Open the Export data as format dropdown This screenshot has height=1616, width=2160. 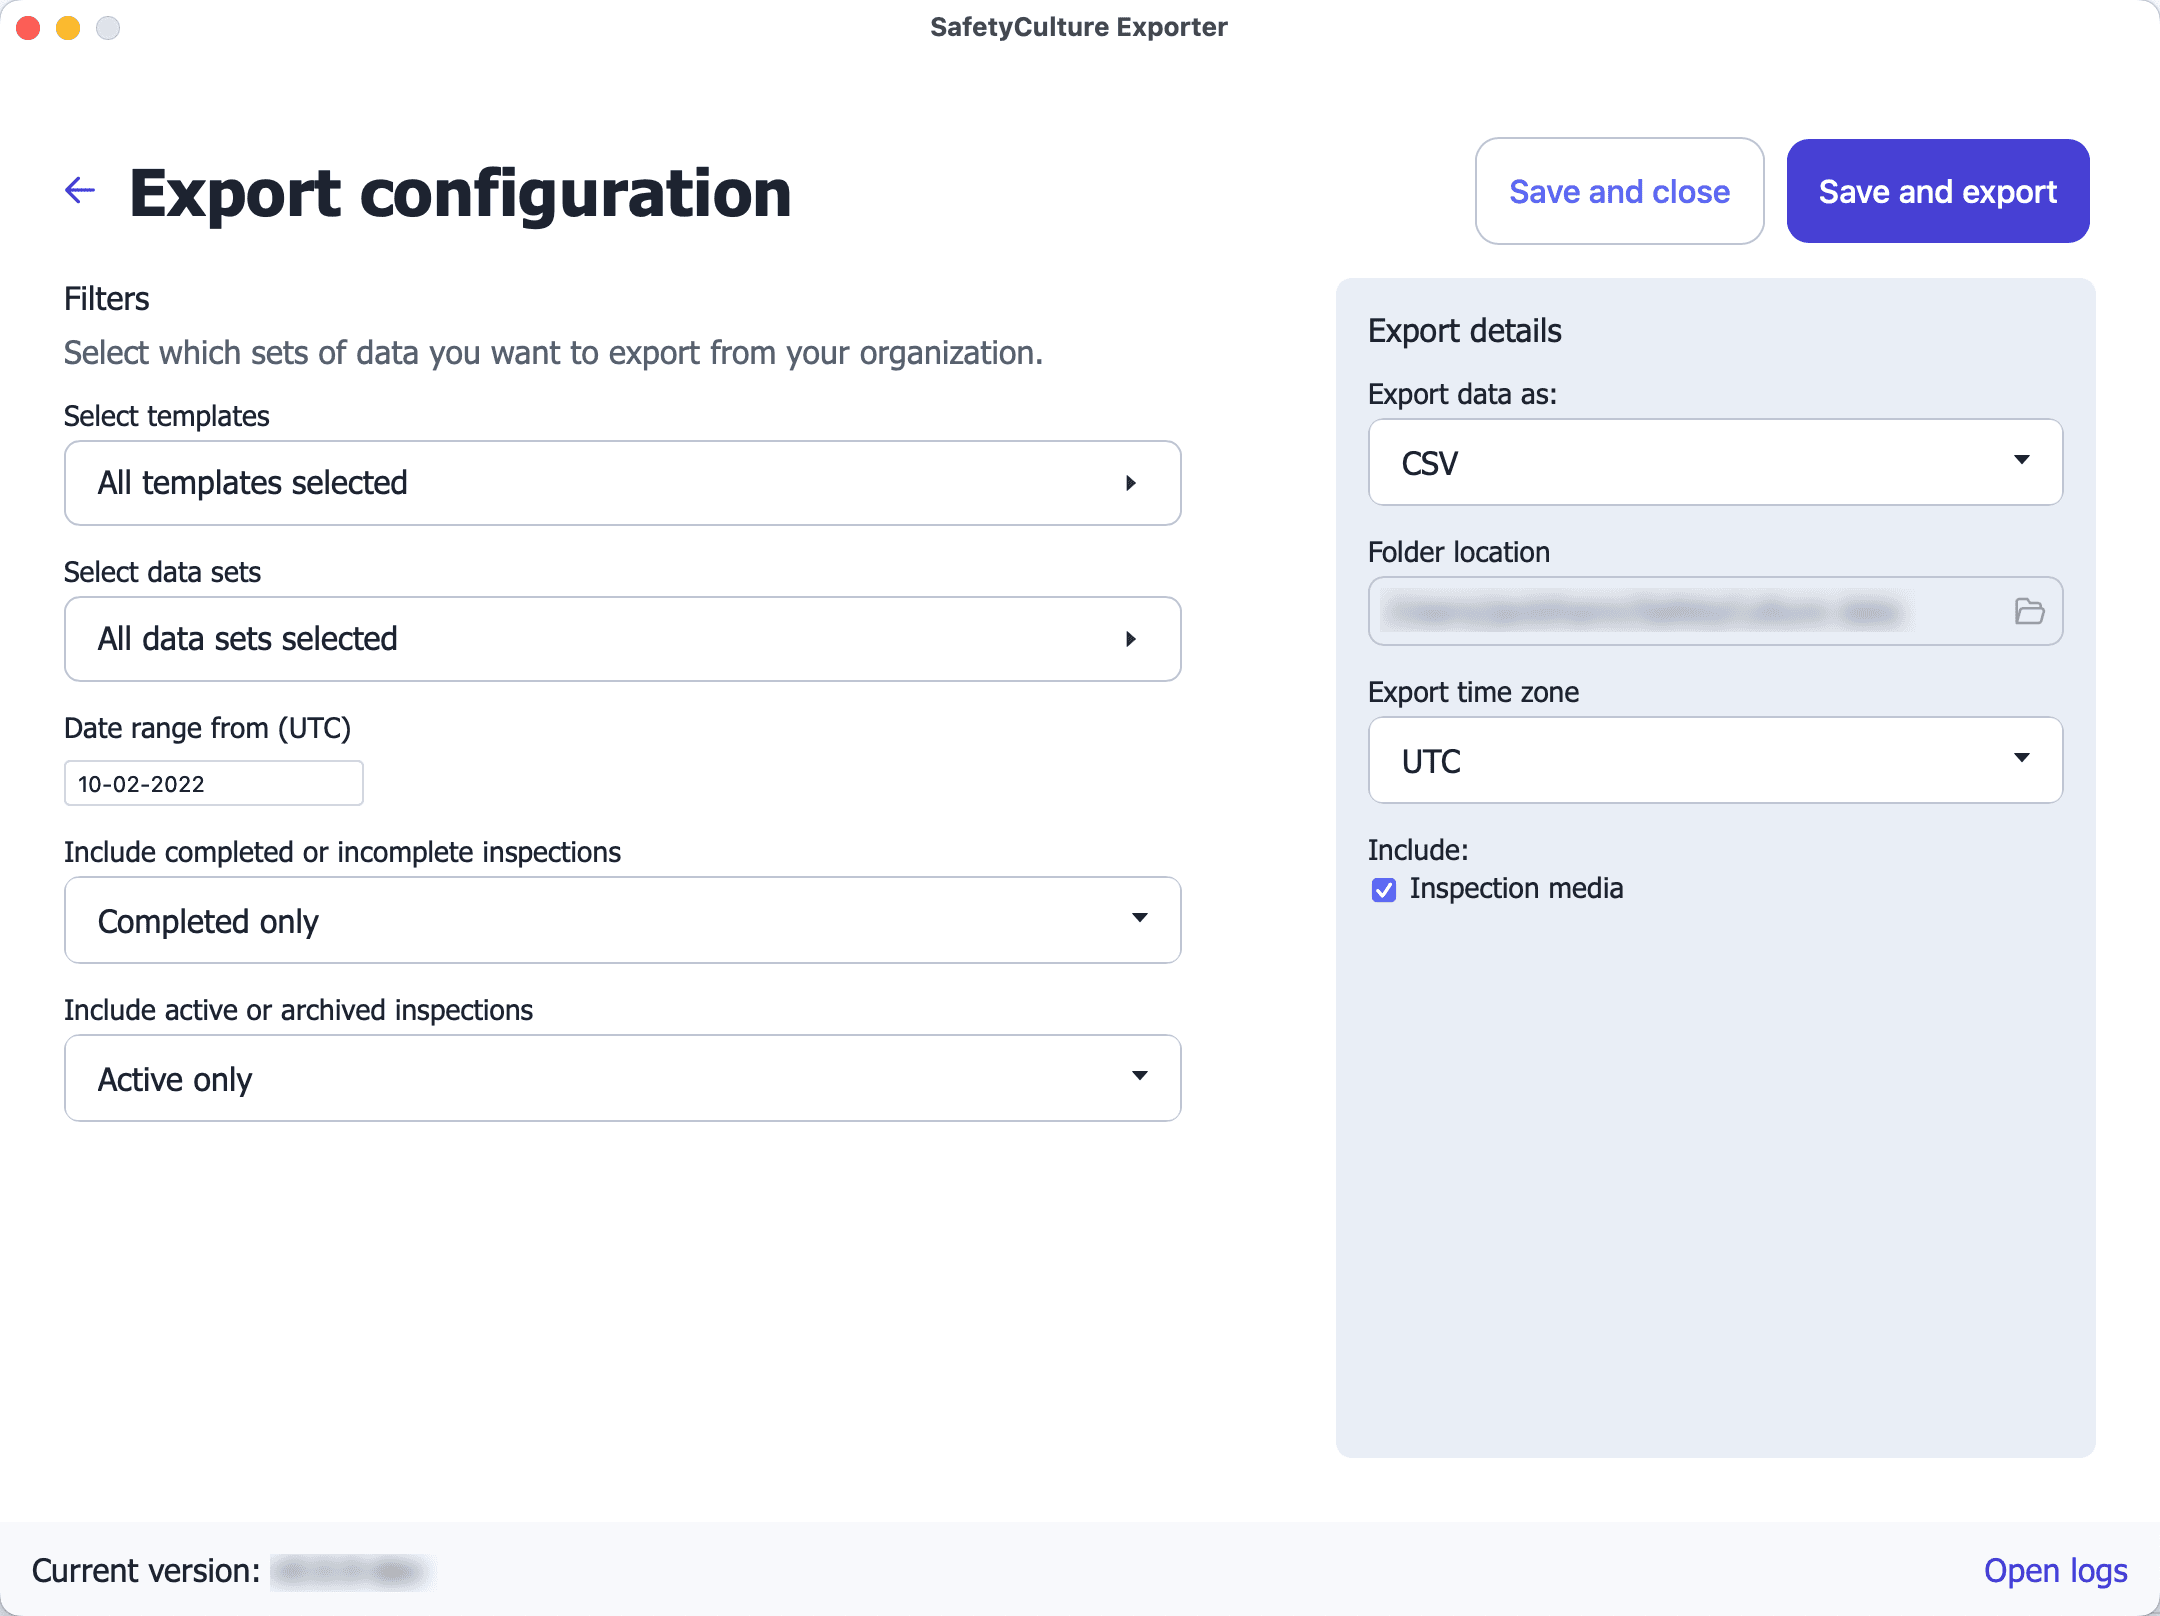[1715, 462]
